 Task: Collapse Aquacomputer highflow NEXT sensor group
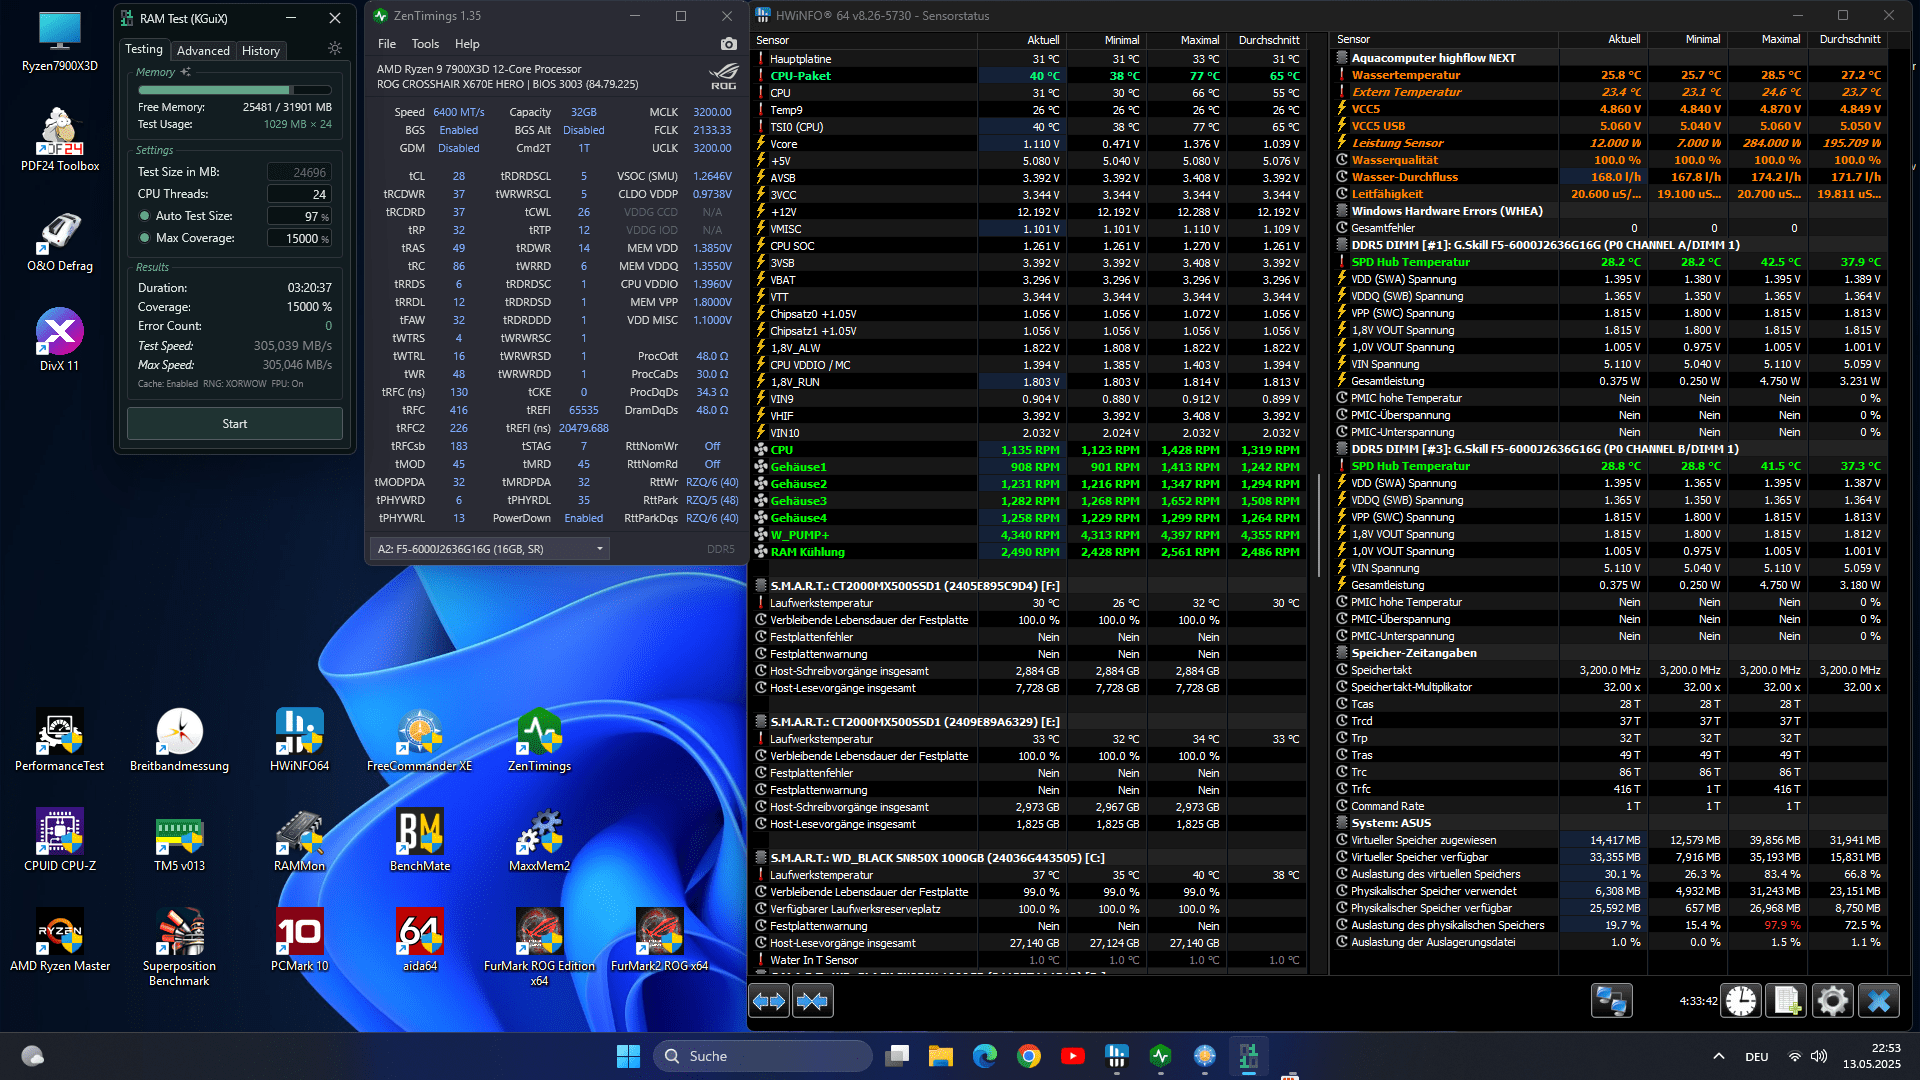(x=1343, y=58)
